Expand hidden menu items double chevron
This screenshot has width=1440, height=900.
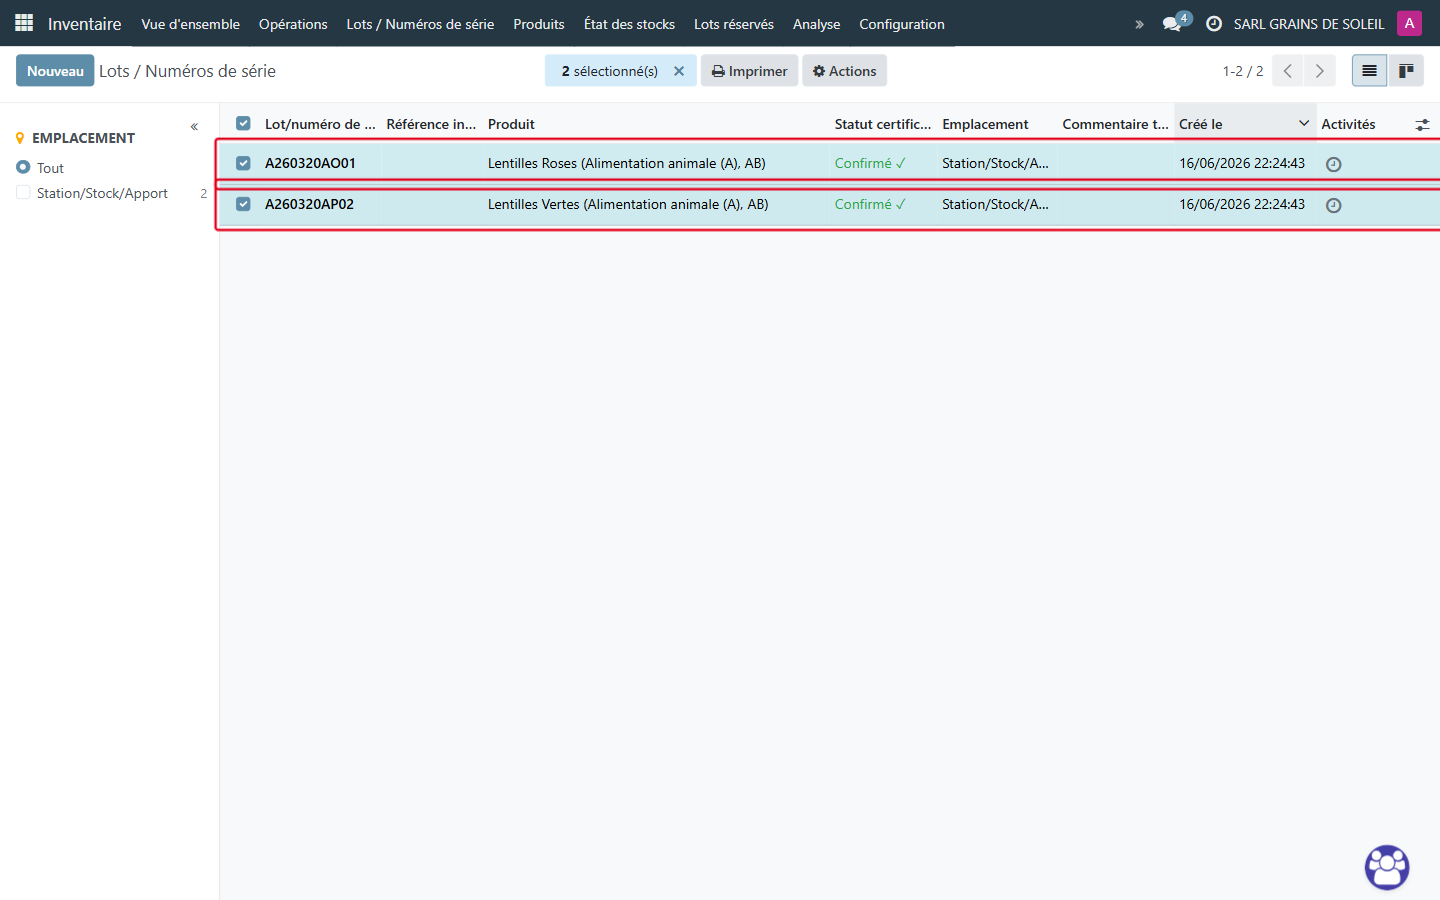[x=1139, y=24]
